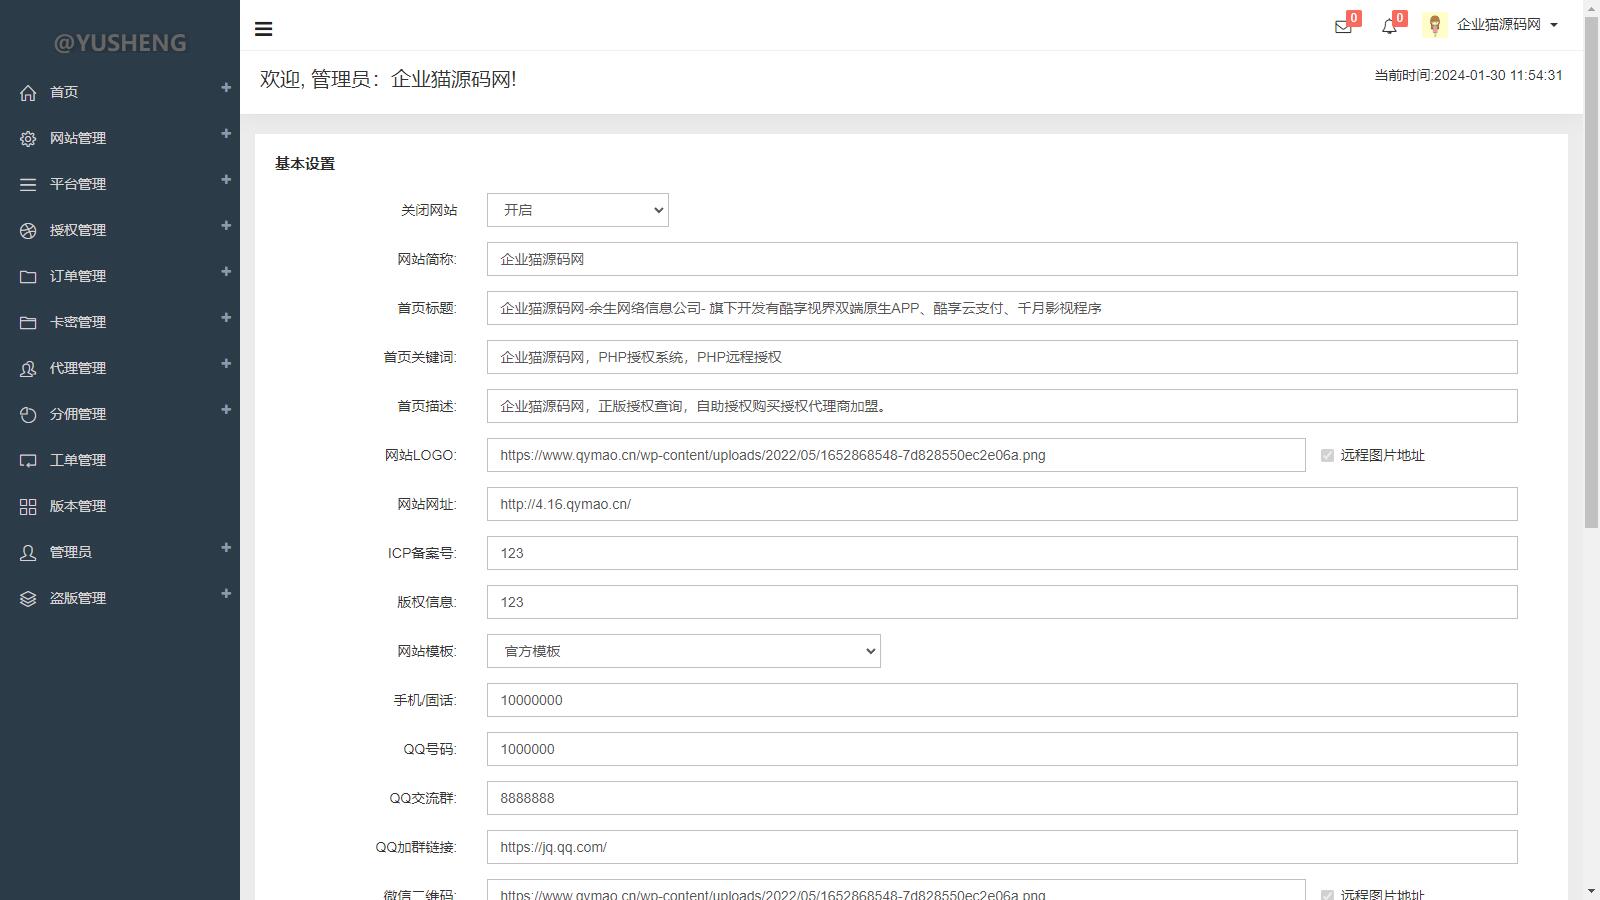
Task: Click the grid icon beside 版本管理
Action: 28,507
